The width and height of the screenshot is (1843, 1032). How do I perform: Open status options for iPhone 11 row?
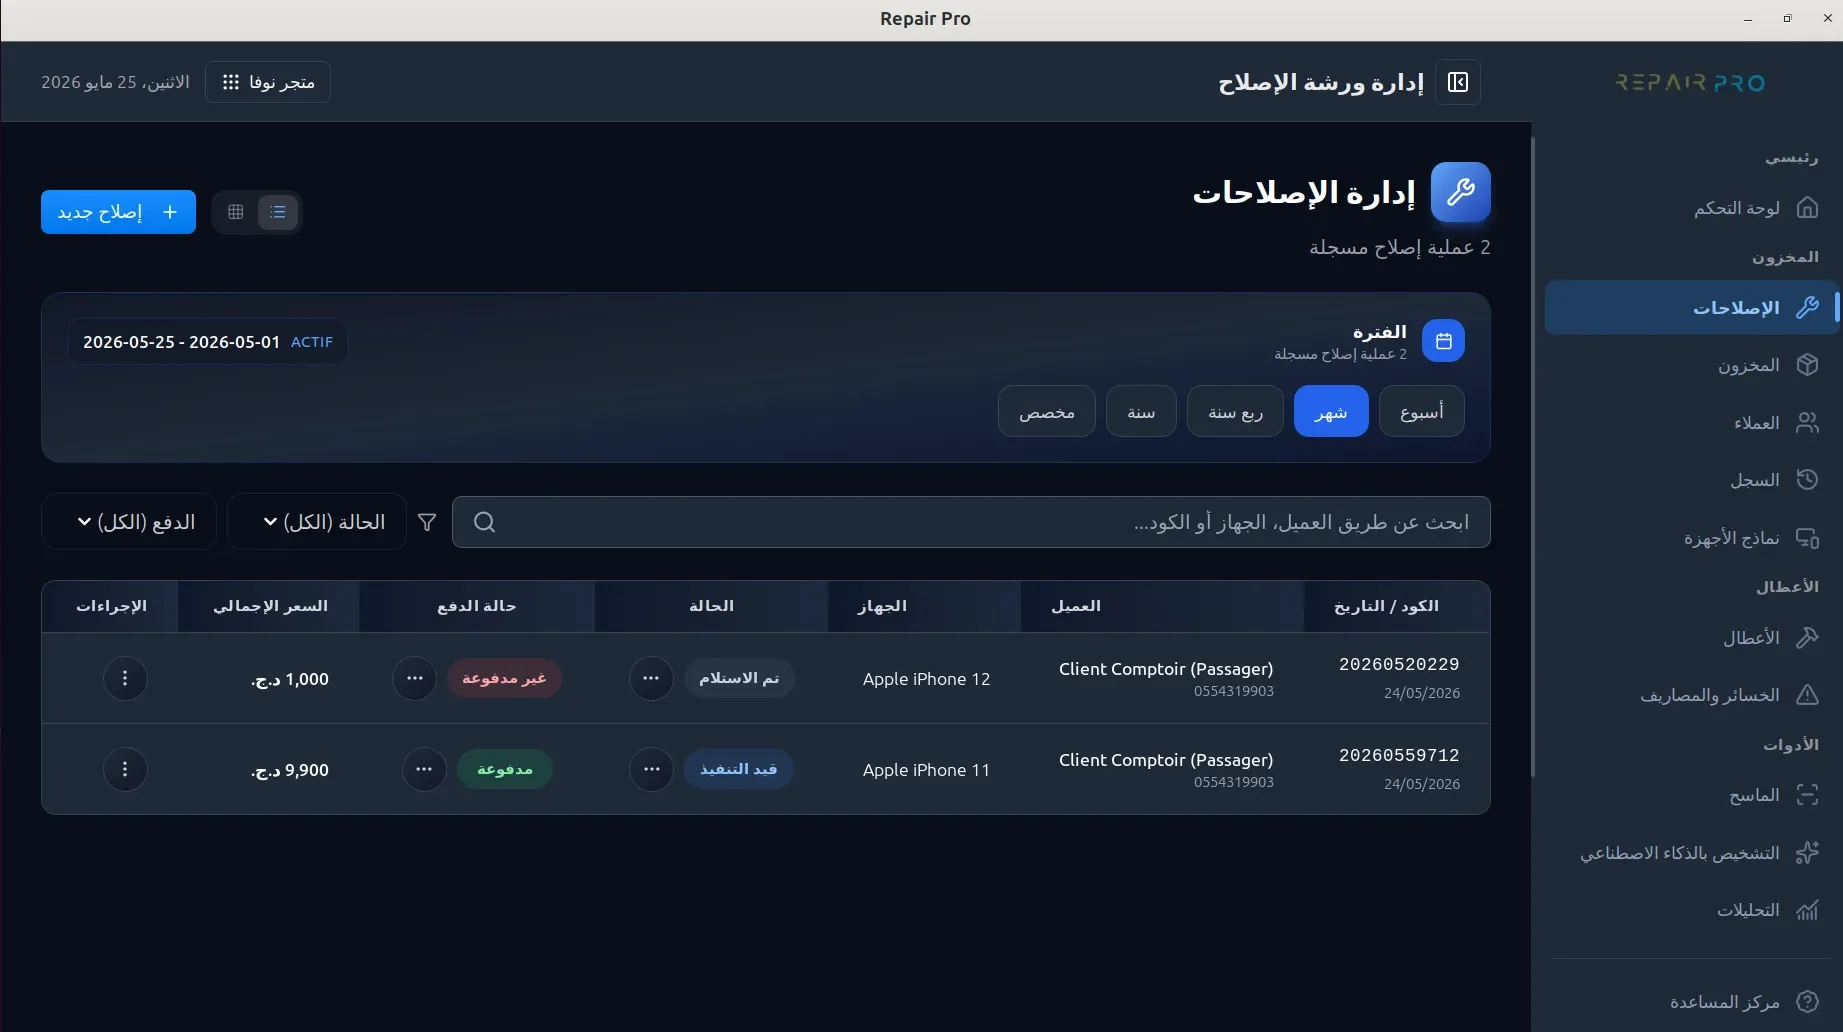coord(652,769)
